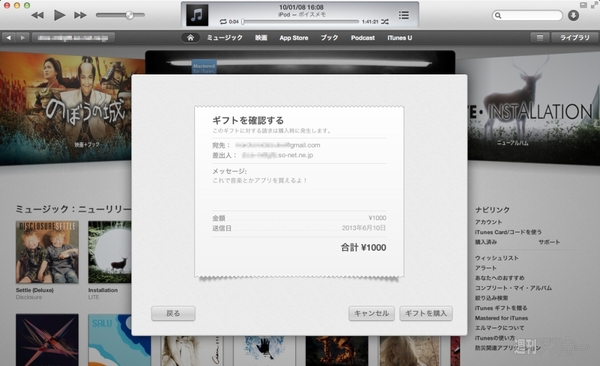Viewport: 600px width, 366px height.
Task: Click the search field in iTunes
Action: coord(527,15)
